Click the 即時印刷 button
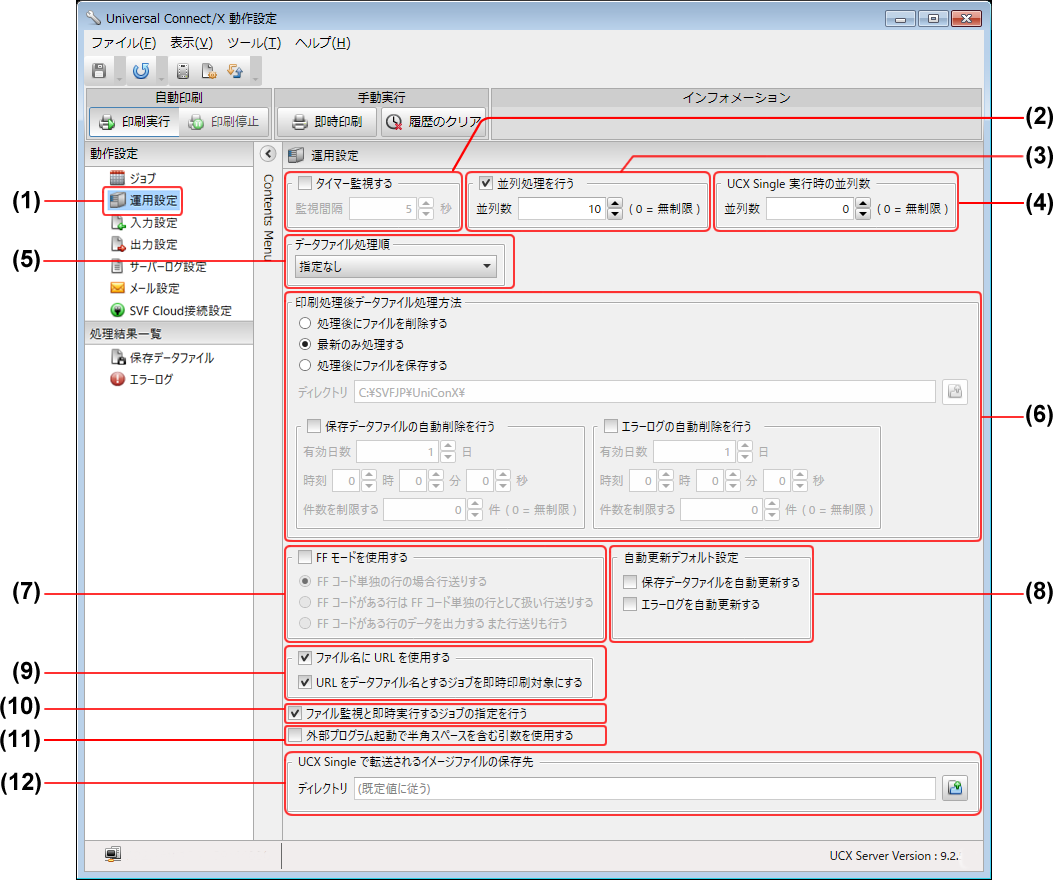Viewport: 1053px width, 880px height. pos(327,122)
